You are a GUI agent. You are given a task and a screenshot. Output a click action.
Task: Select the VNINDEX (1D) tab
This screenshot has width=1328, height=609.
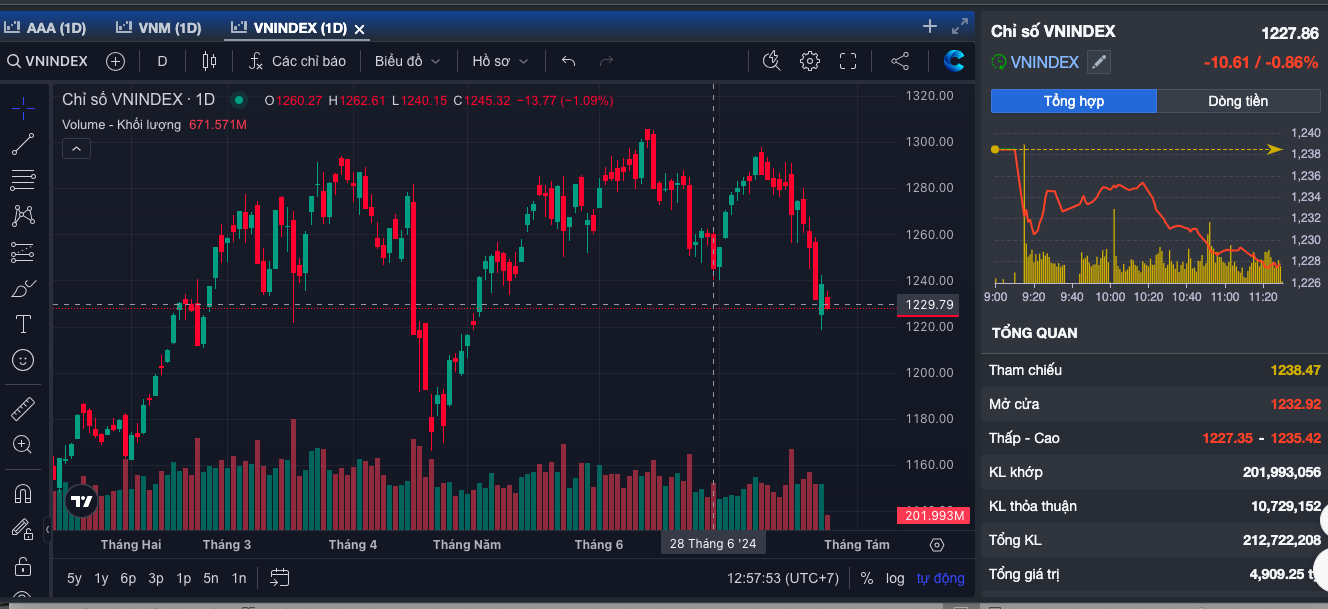point(289,28)
